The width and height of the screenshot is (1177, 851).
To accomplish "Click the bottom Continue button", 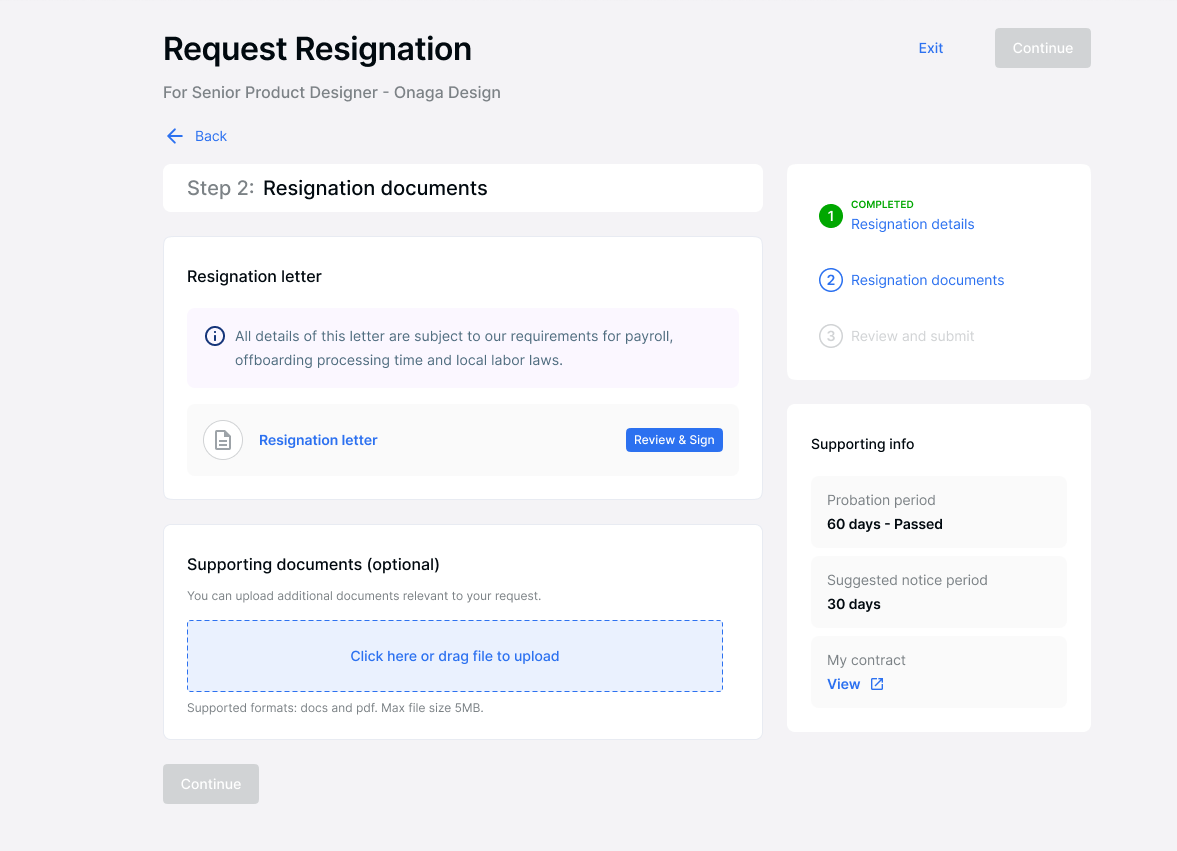I will [210, 784].
